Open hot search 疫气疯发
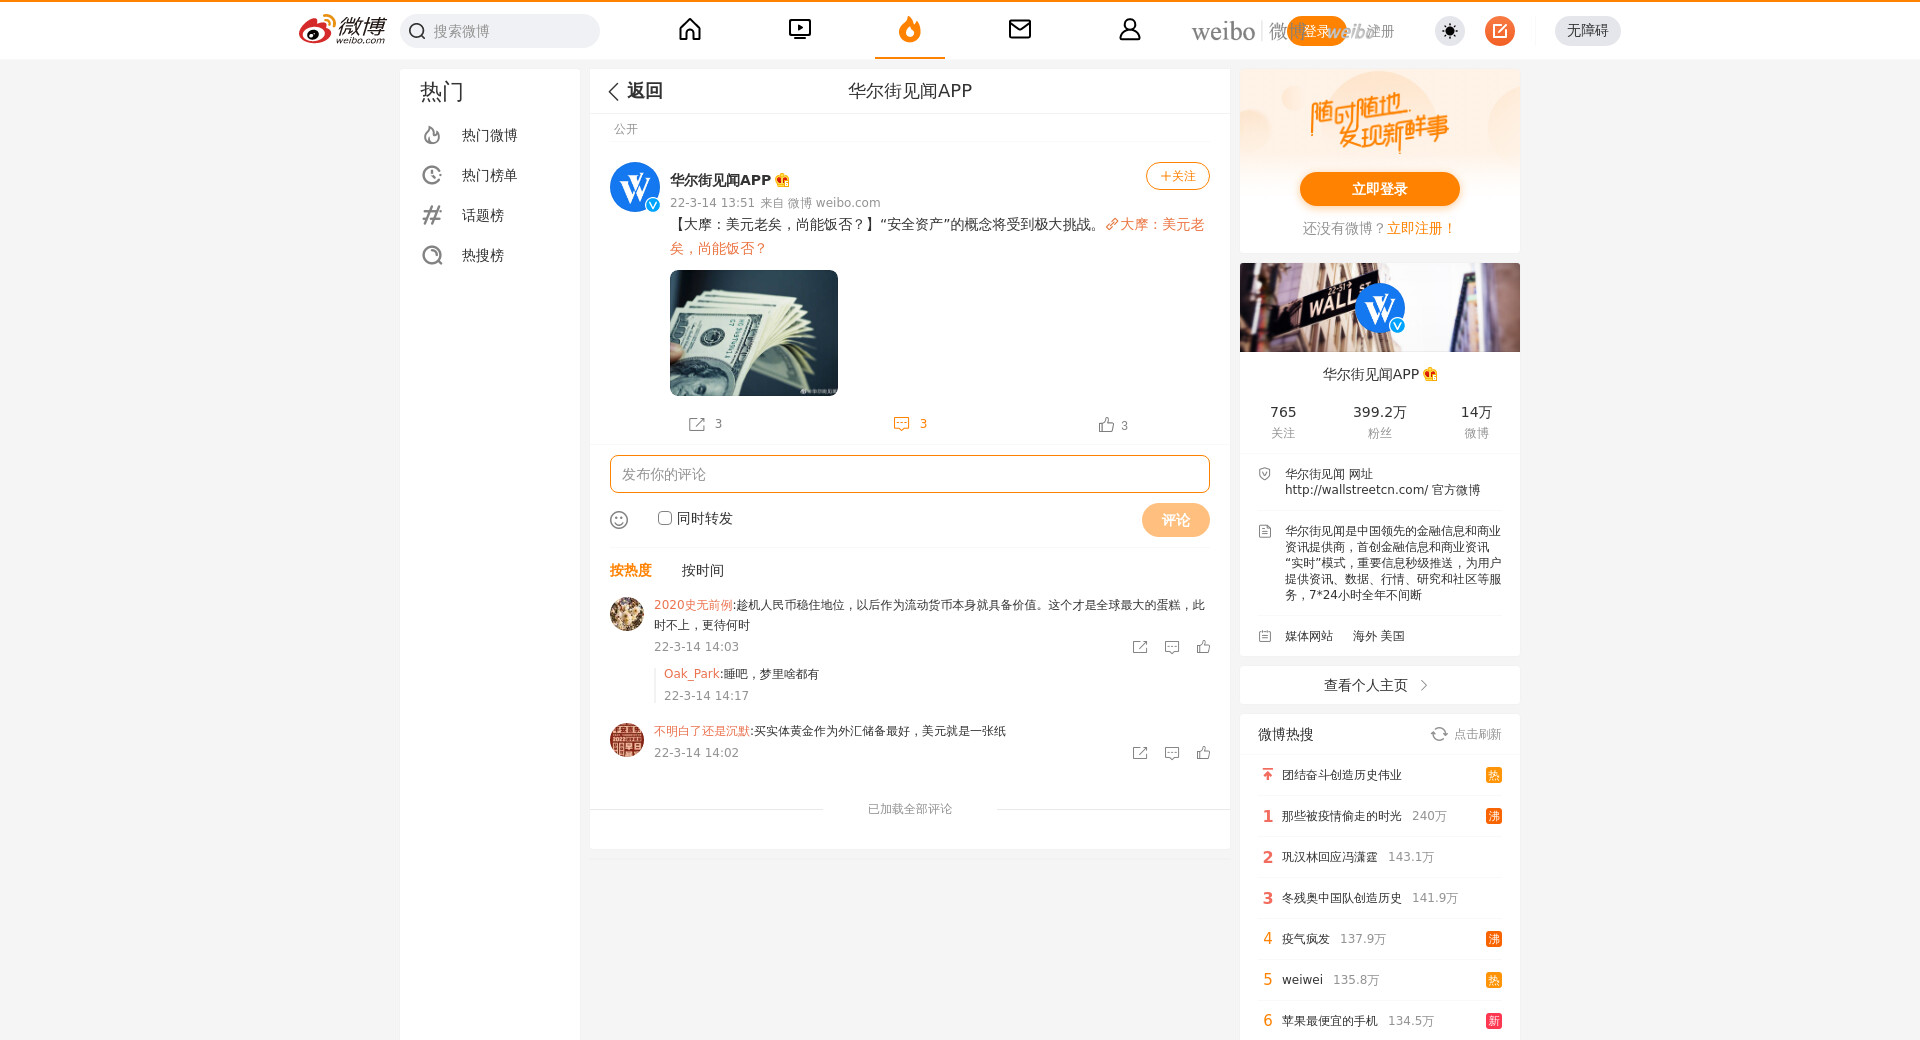The width and height of the screenshot is (1920, 1040). point(1306,939)
